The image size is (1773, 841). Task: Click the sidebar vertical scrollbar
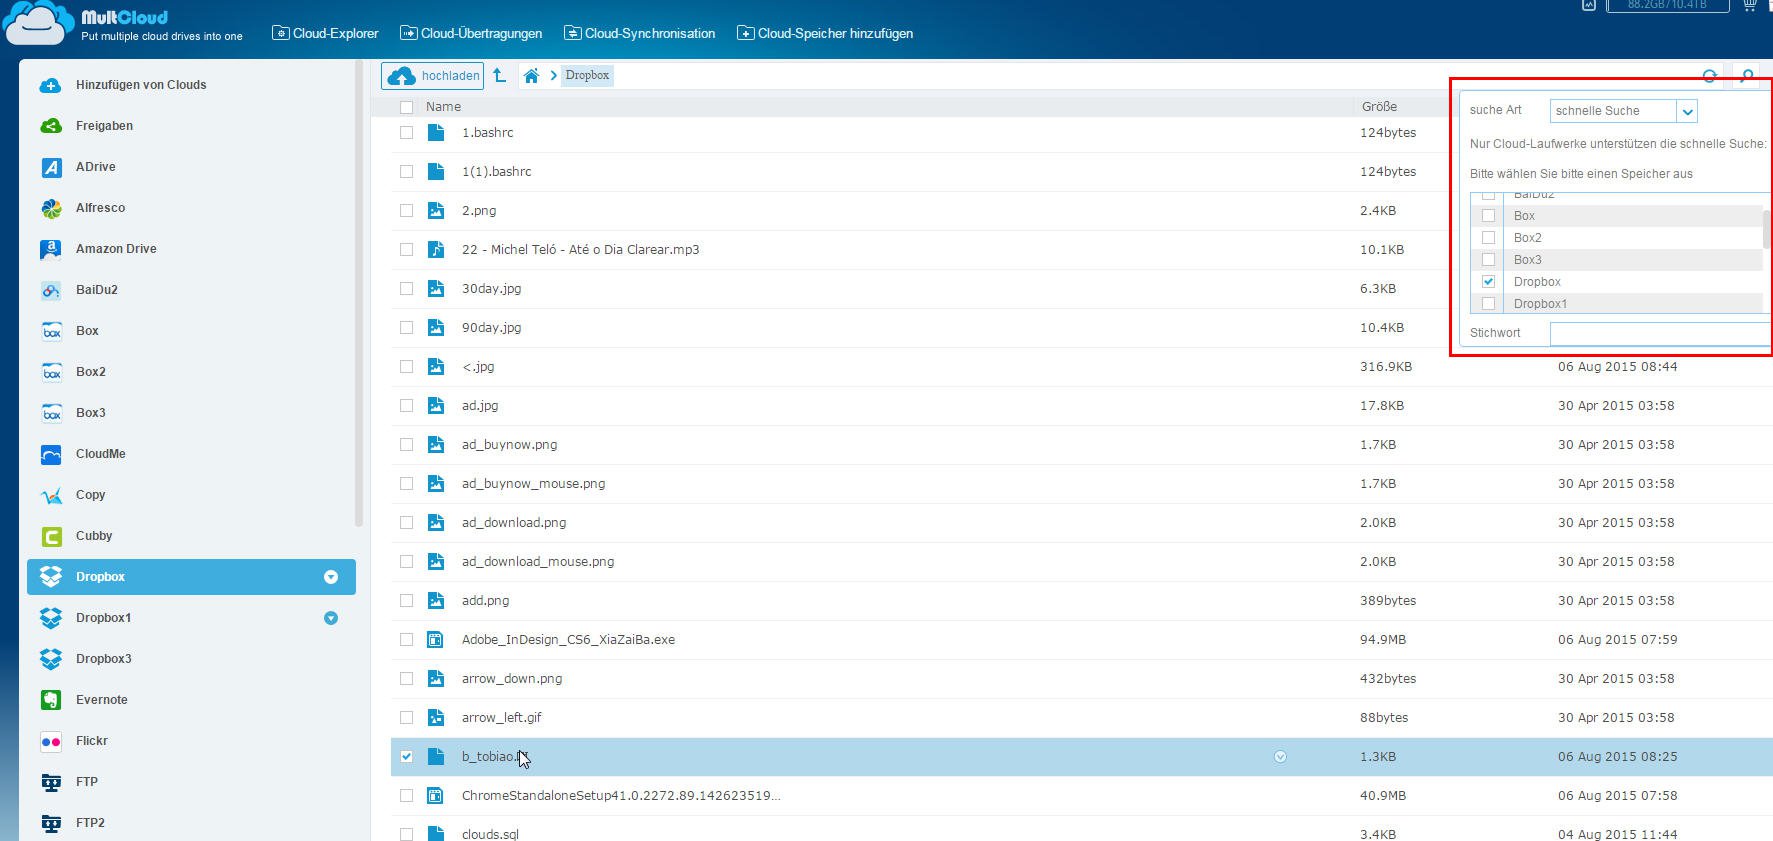(x=359, y=292)
